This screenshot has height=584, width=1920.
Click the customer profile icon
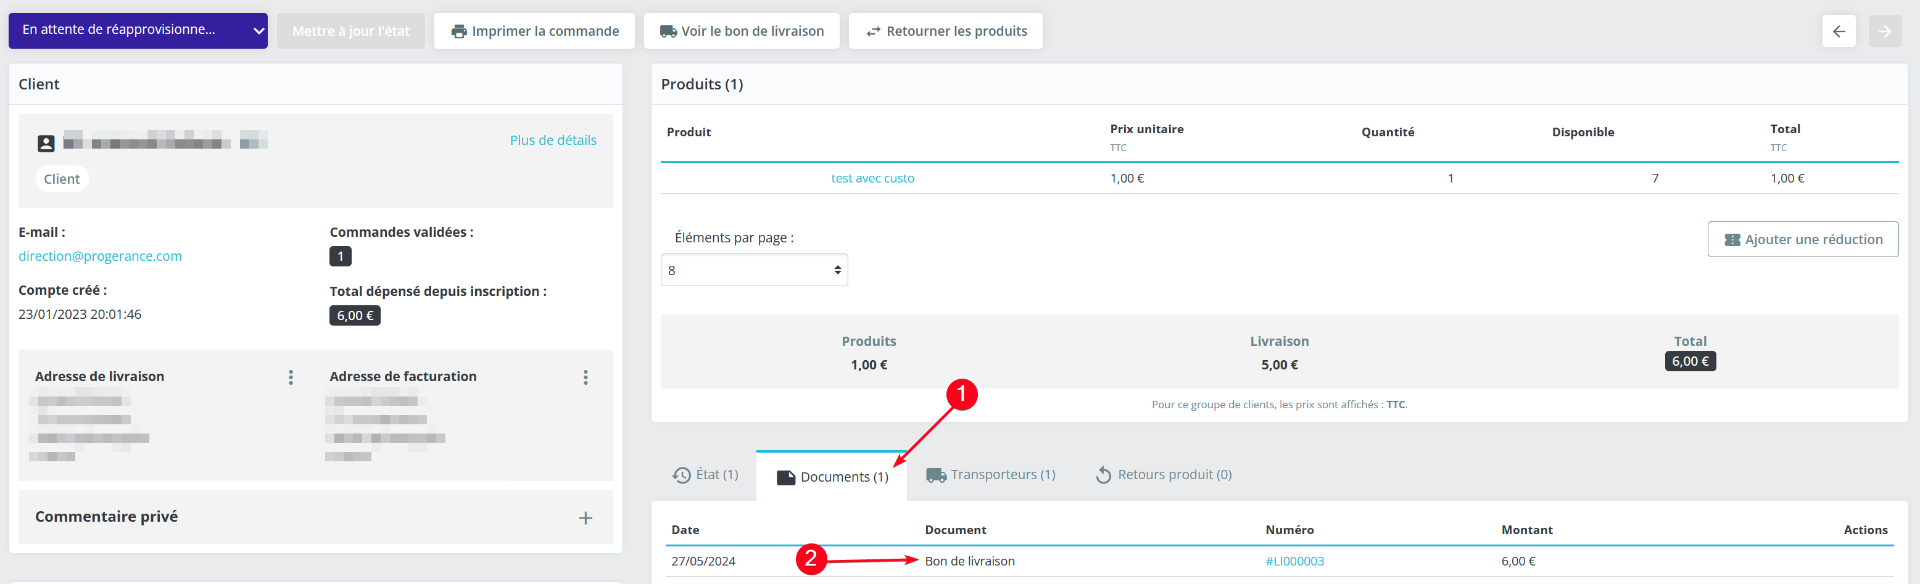click(46, 143)
